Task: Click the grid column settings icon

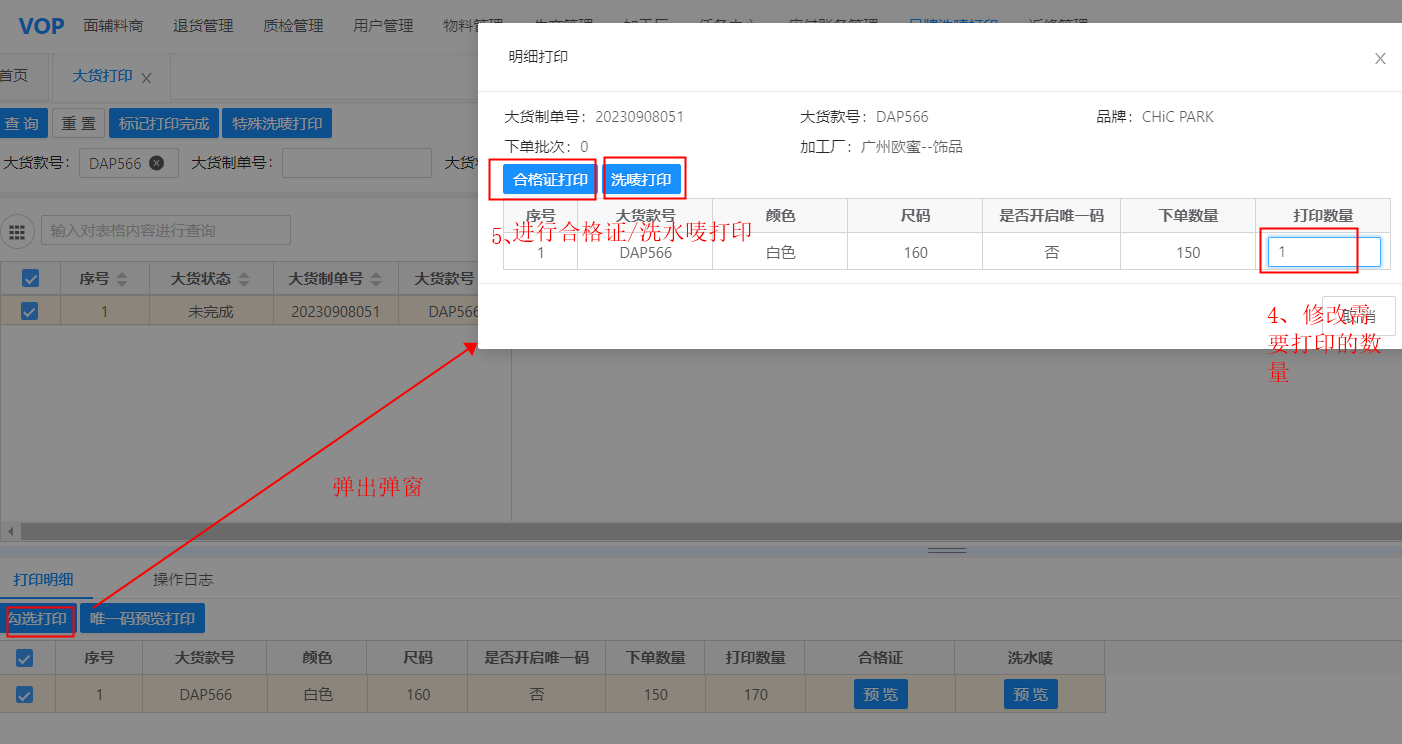Action: click(17, 231)
